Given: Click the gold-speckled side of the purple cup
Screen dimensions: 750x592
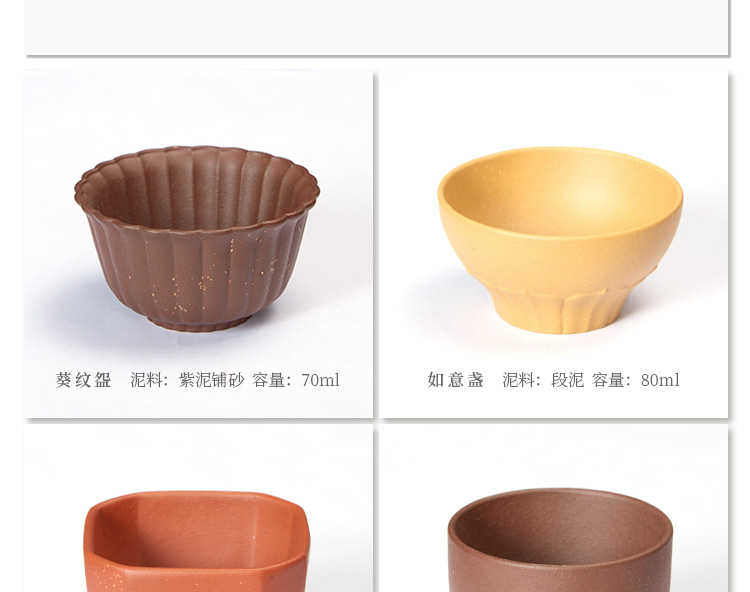Looking at the screenshot, I should [x=201, y=275].
